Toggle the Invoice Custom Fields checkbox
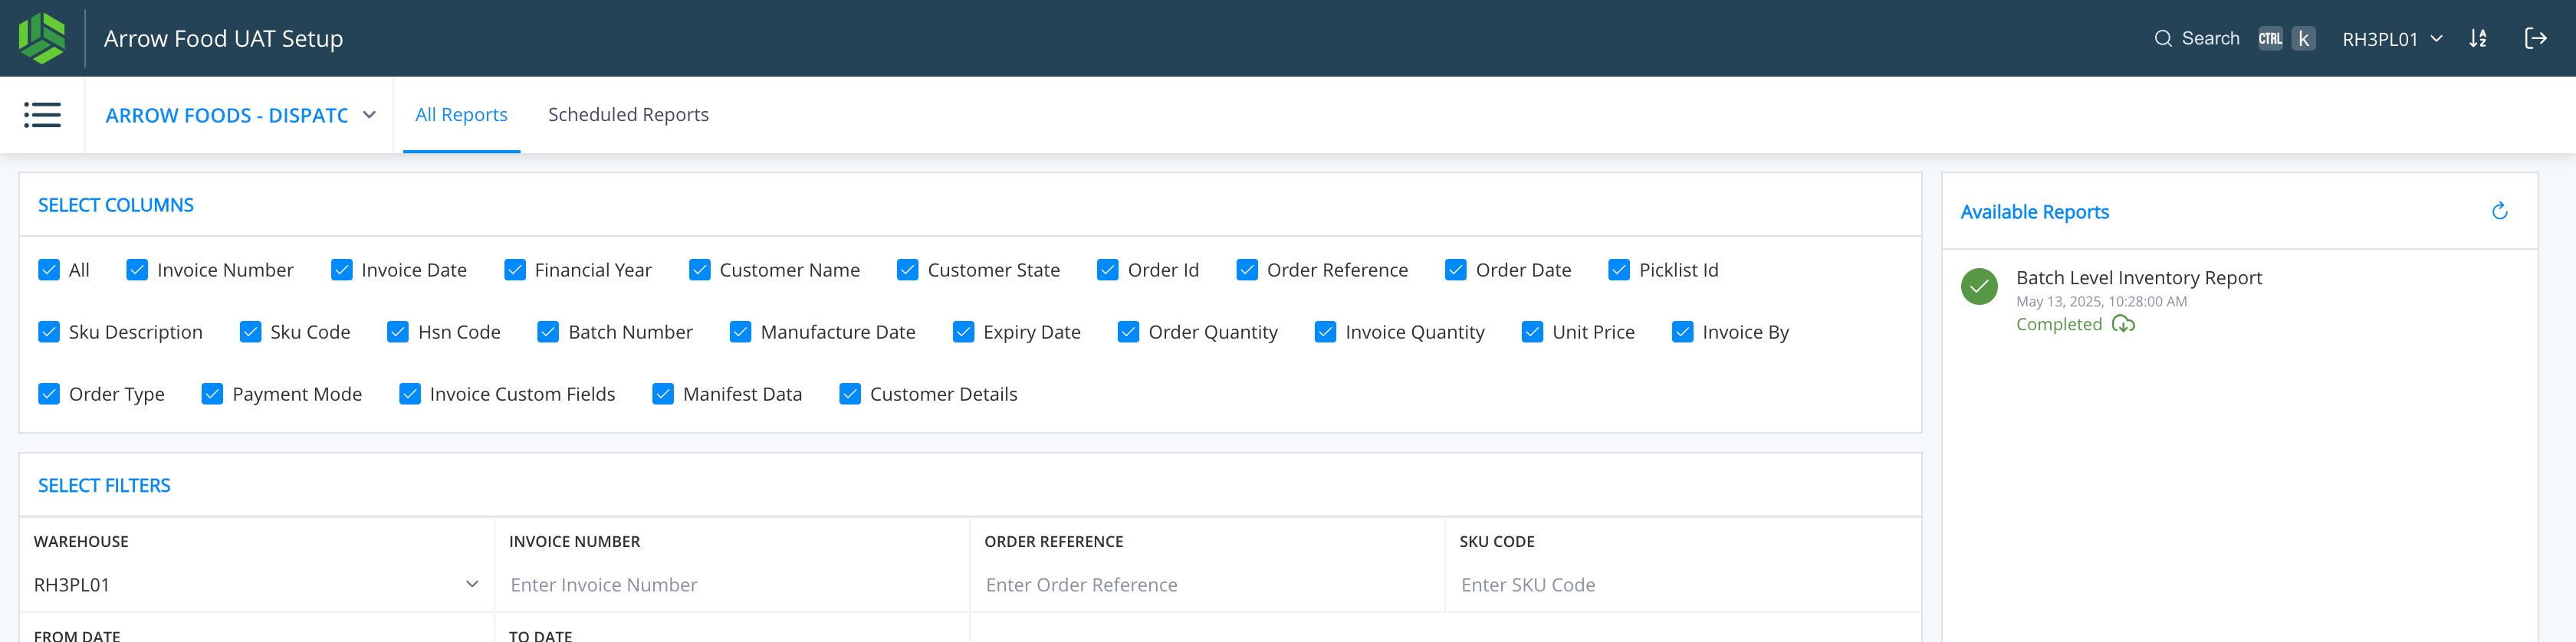This screenshot has width=2576, height=642. (x=410, y=394)
